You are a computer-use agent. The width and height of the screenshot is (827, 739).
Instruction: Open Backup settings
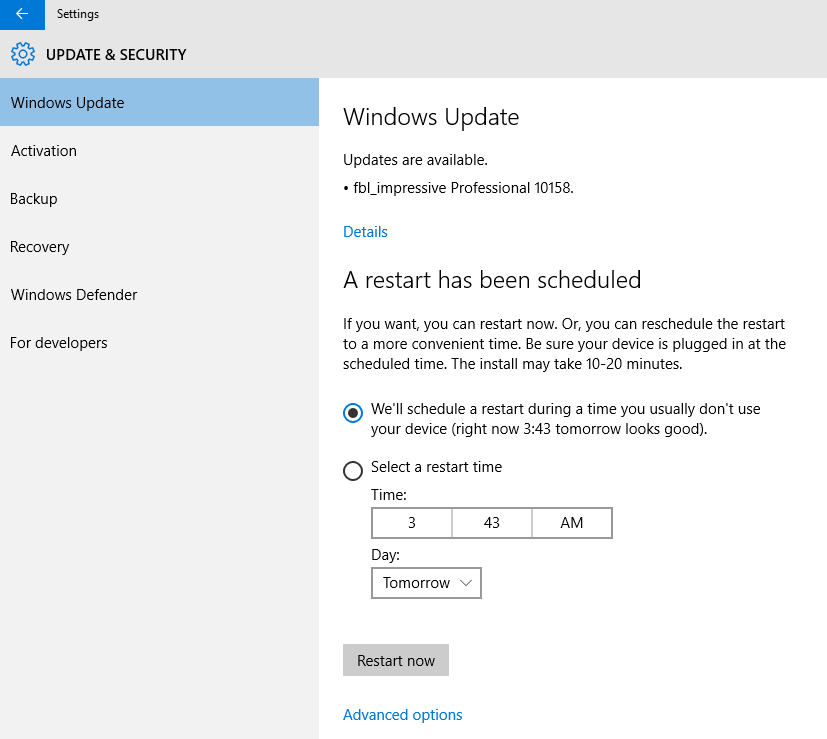tap(159, 199)
